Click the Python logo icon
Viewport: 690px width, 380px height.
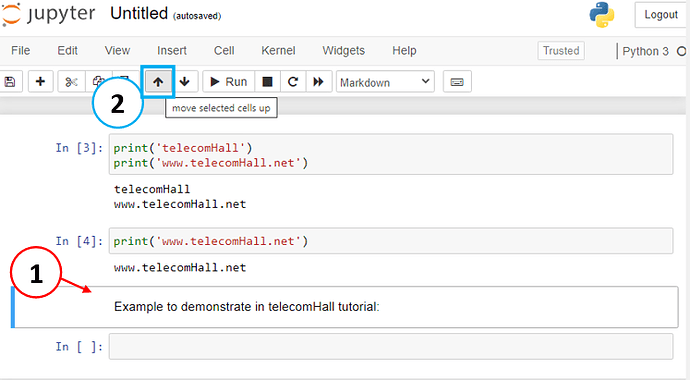coord(602,15)
